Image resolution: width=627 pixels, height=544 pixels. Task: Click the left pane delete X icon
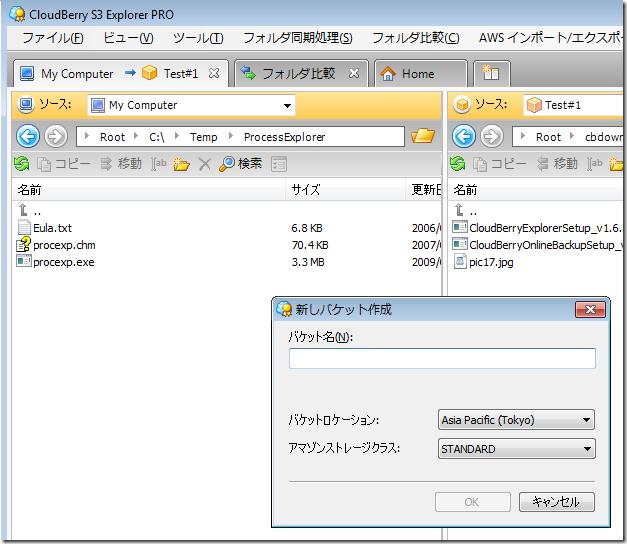pos(204,164)
